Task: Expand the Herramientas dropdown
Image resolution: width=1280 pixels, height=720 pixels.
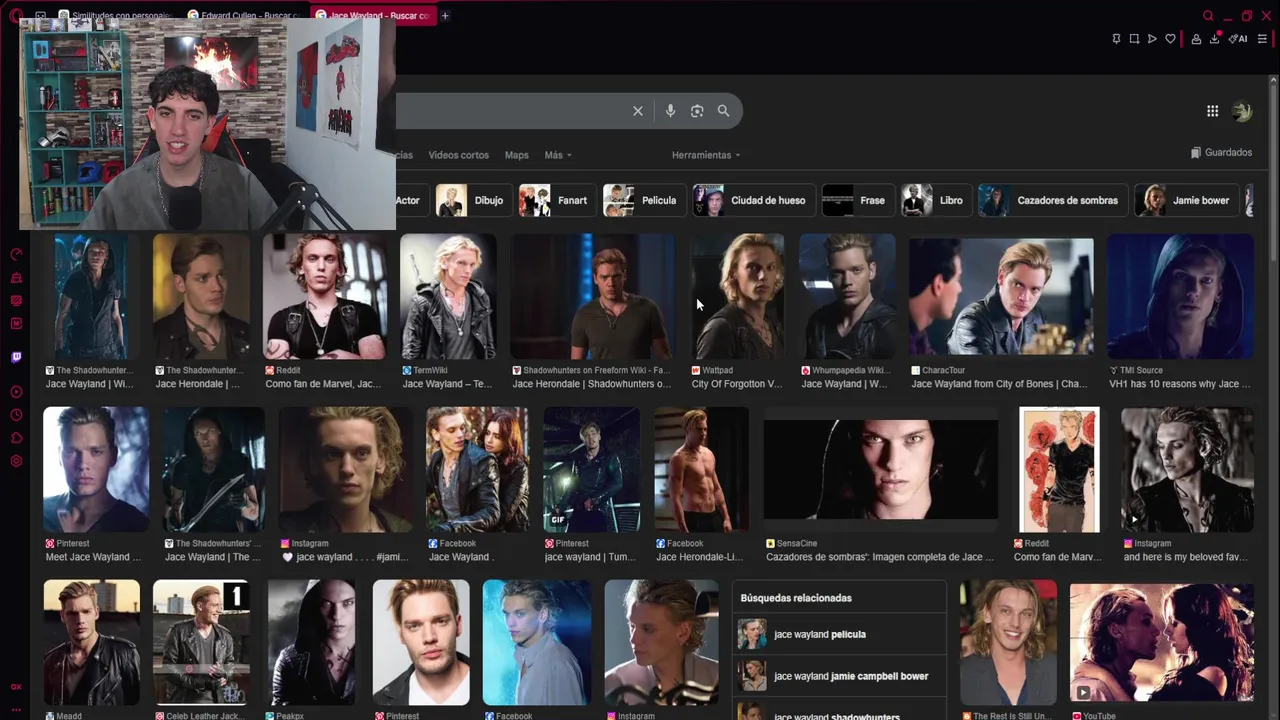Action: tap(706, 155)
